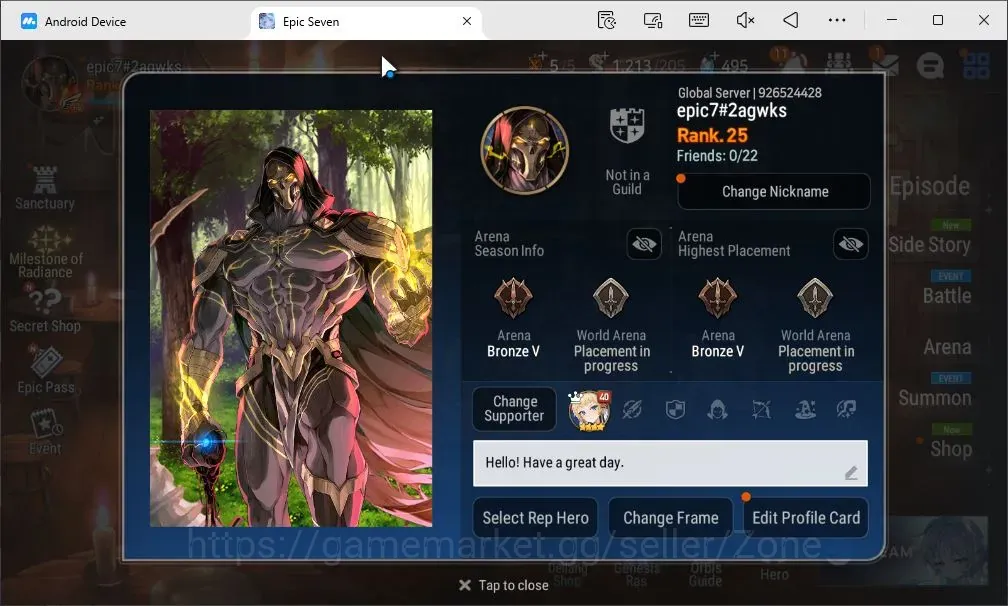This screenshot has width=1008, height=606.
Task: Click the Rank. 25 text
Action: pos(712,136)
